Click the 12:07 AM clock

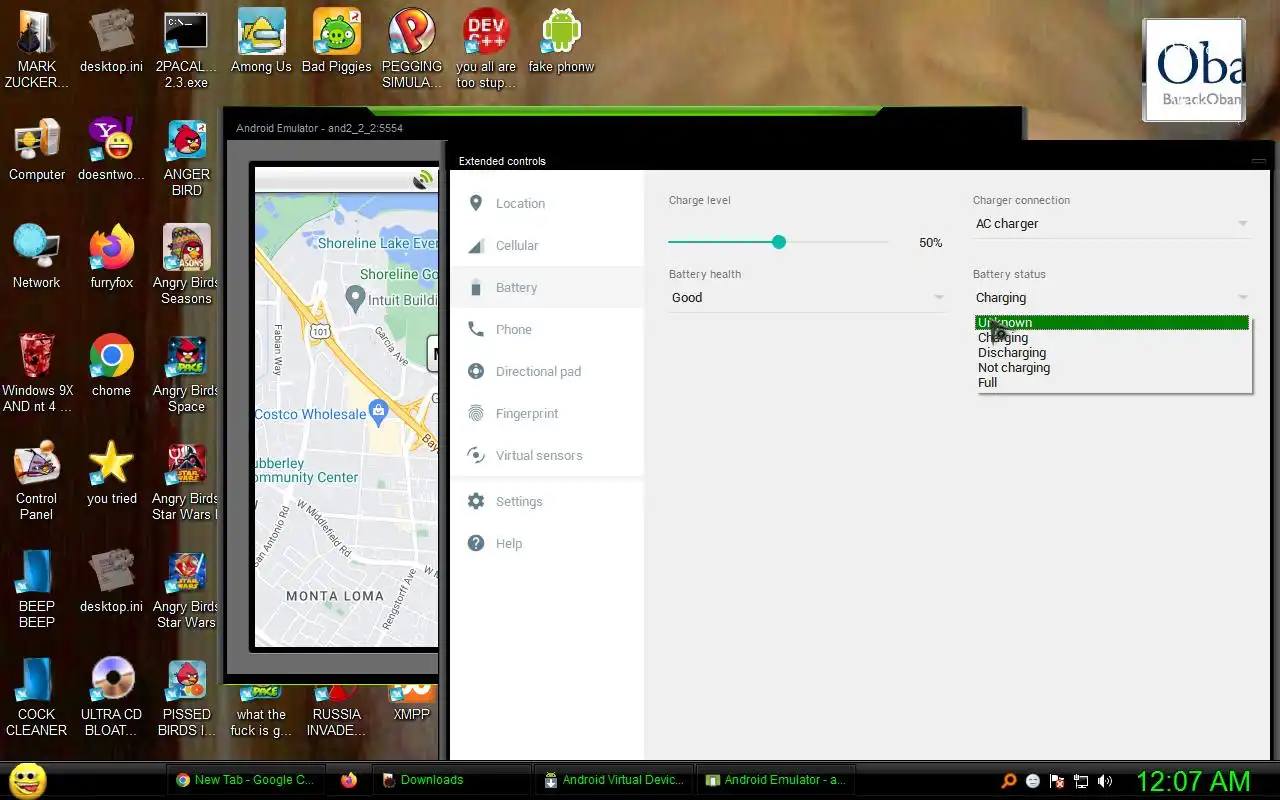1193,781
